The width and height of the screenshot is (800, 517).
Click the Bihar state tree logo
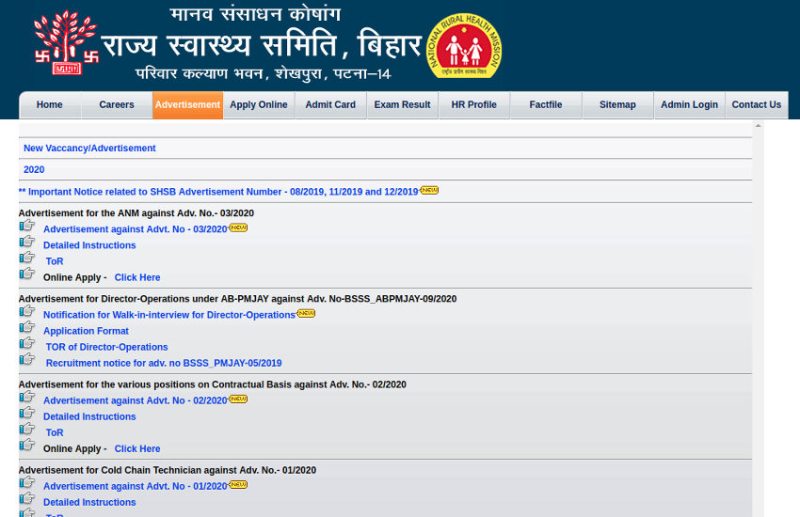tap(66, 43)
